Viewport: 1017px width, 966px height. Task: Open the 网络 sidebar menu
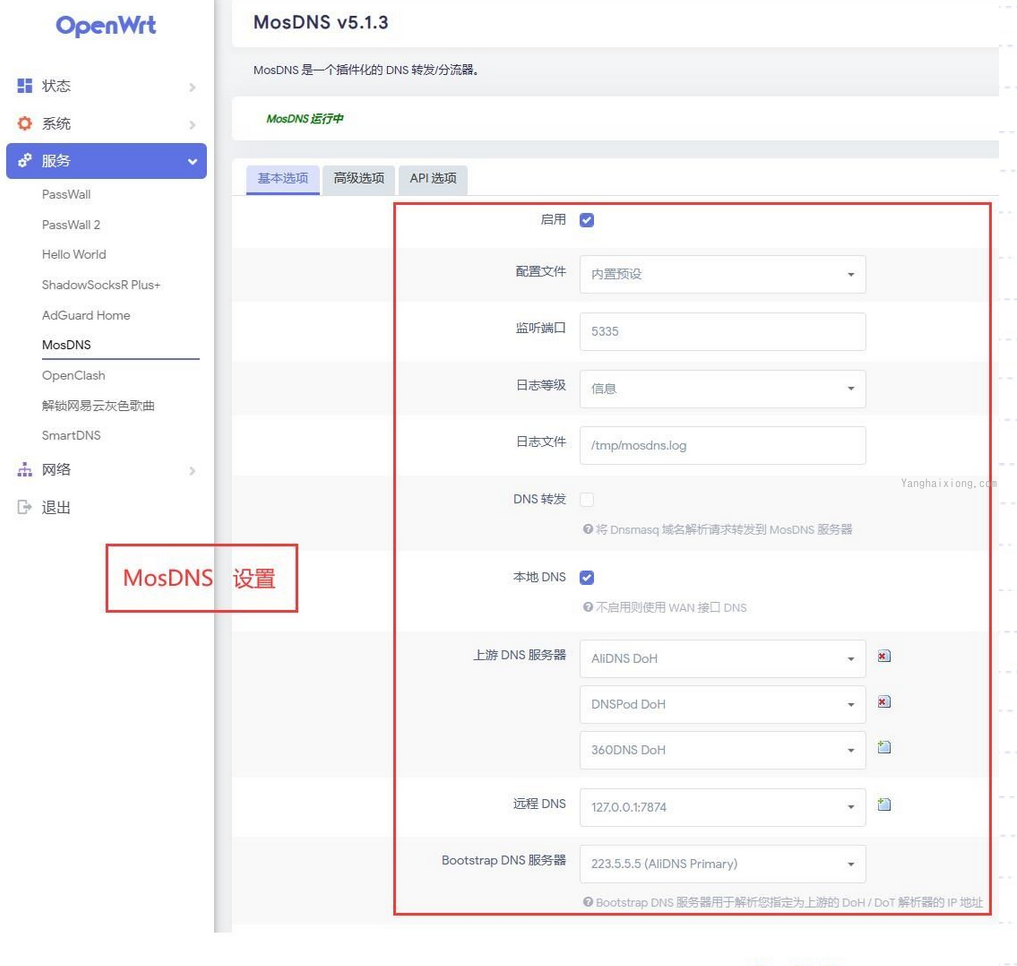106,470
